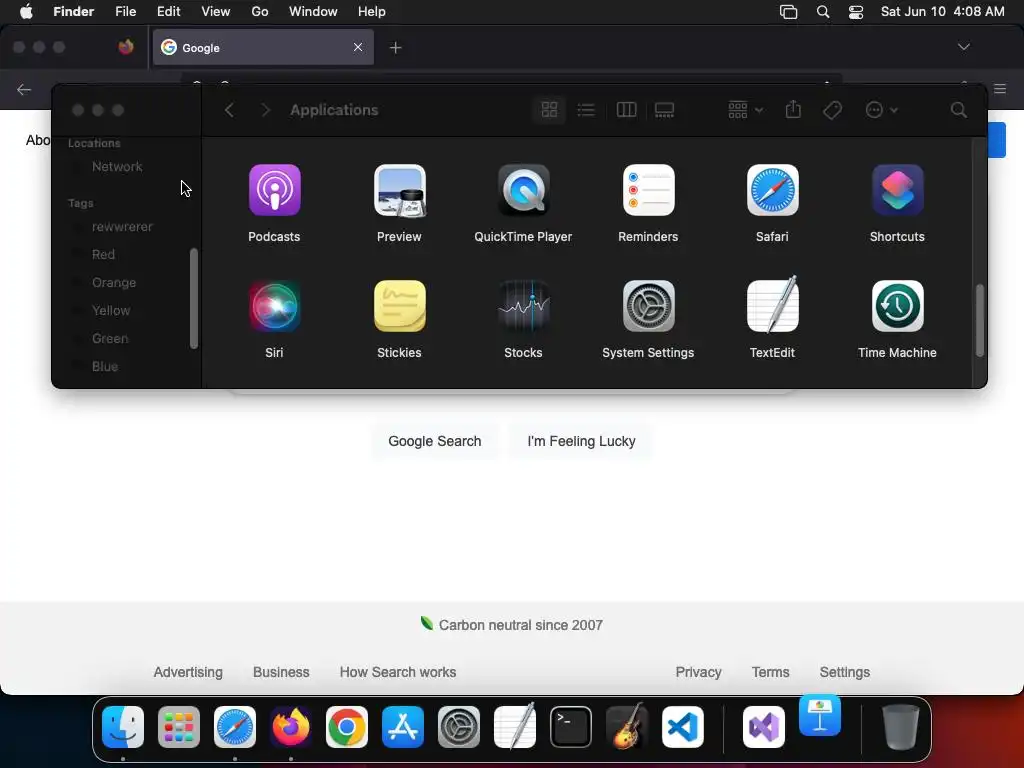The width and height of the screenshot is (1024, 768).
Task: Open Google Chrome from the Dock
Action: [x=347, y=727]
